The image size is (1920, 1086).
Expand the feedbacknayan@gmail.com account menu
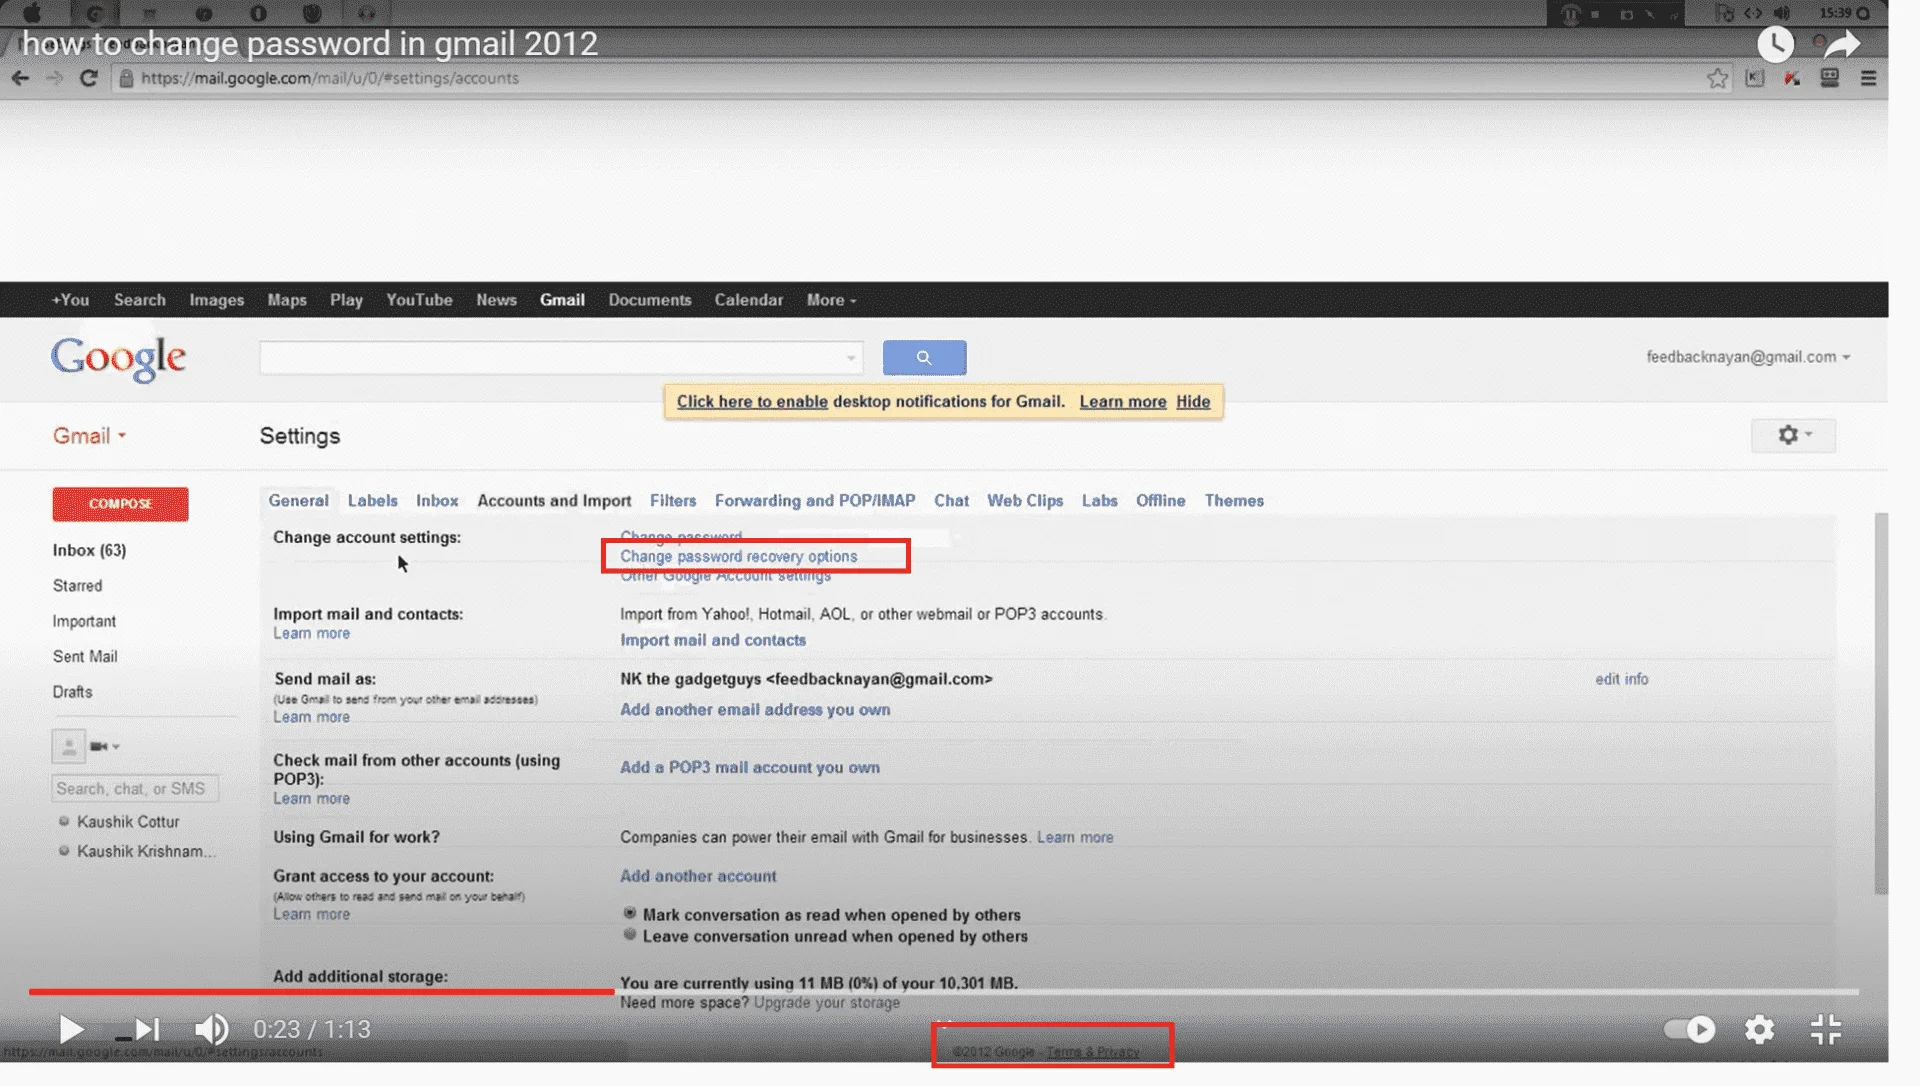click(x=1748, y=357)
